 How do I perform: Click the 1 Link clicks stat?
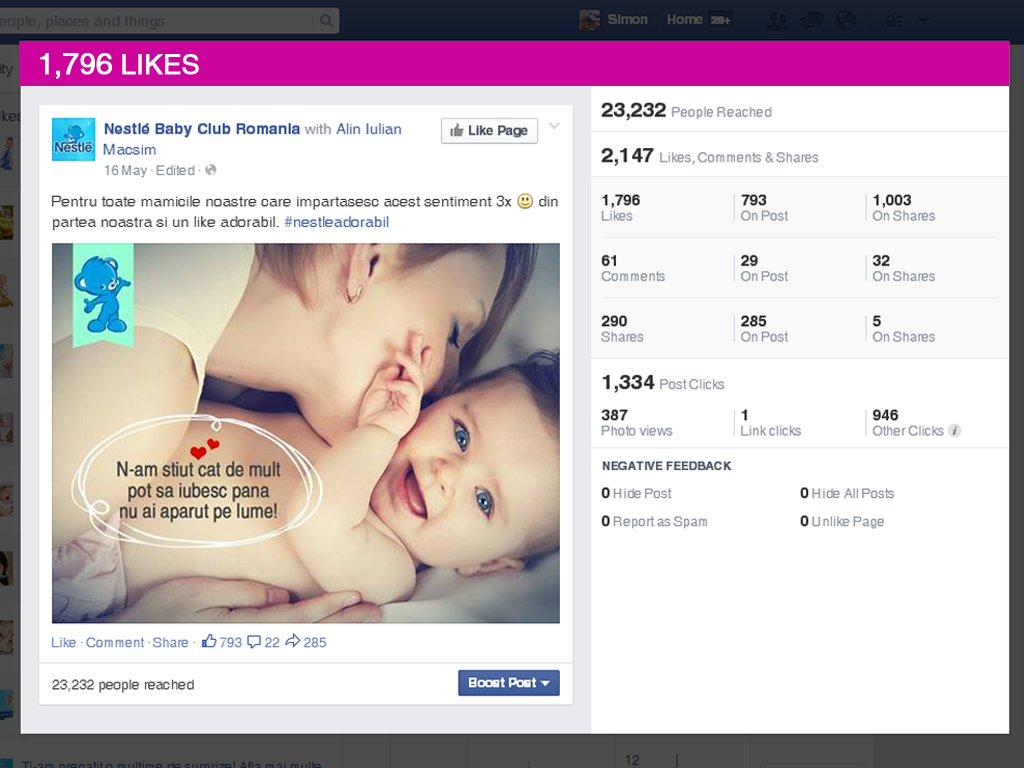pos(770,423)
